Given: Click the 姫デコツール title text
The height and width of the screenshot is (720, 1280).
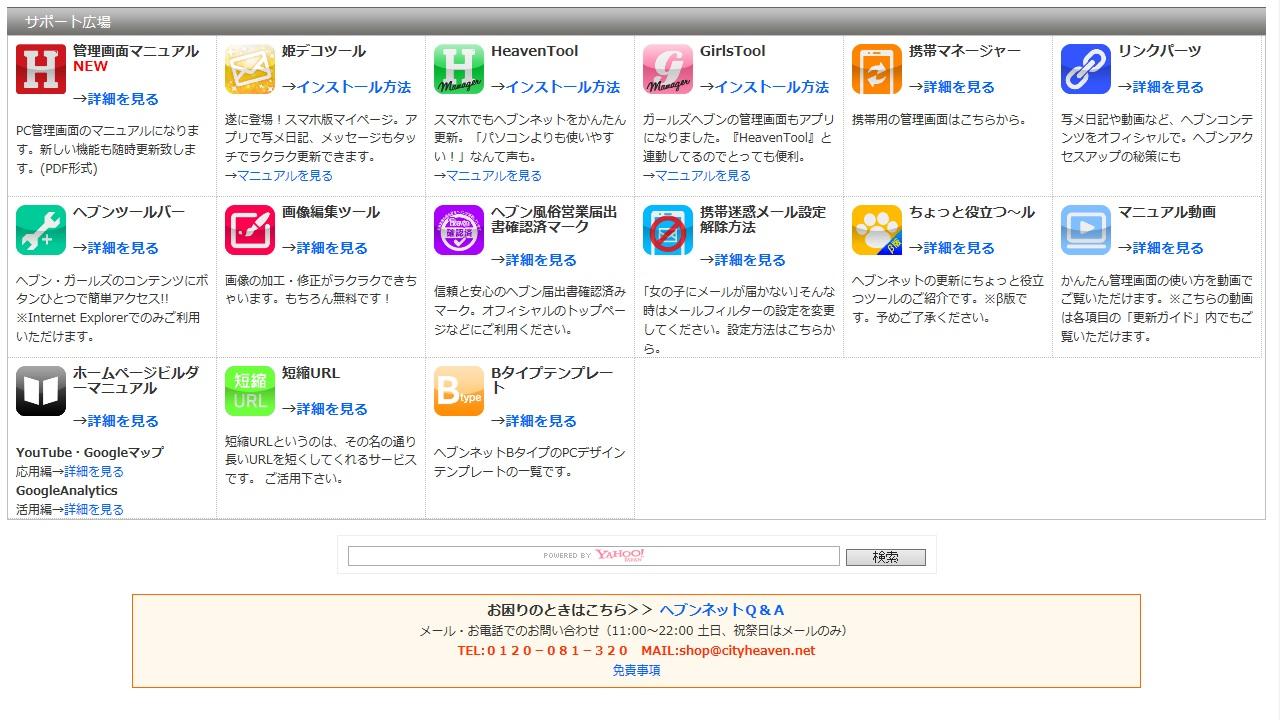Looking at the screenshot, I should coord(324,51).
